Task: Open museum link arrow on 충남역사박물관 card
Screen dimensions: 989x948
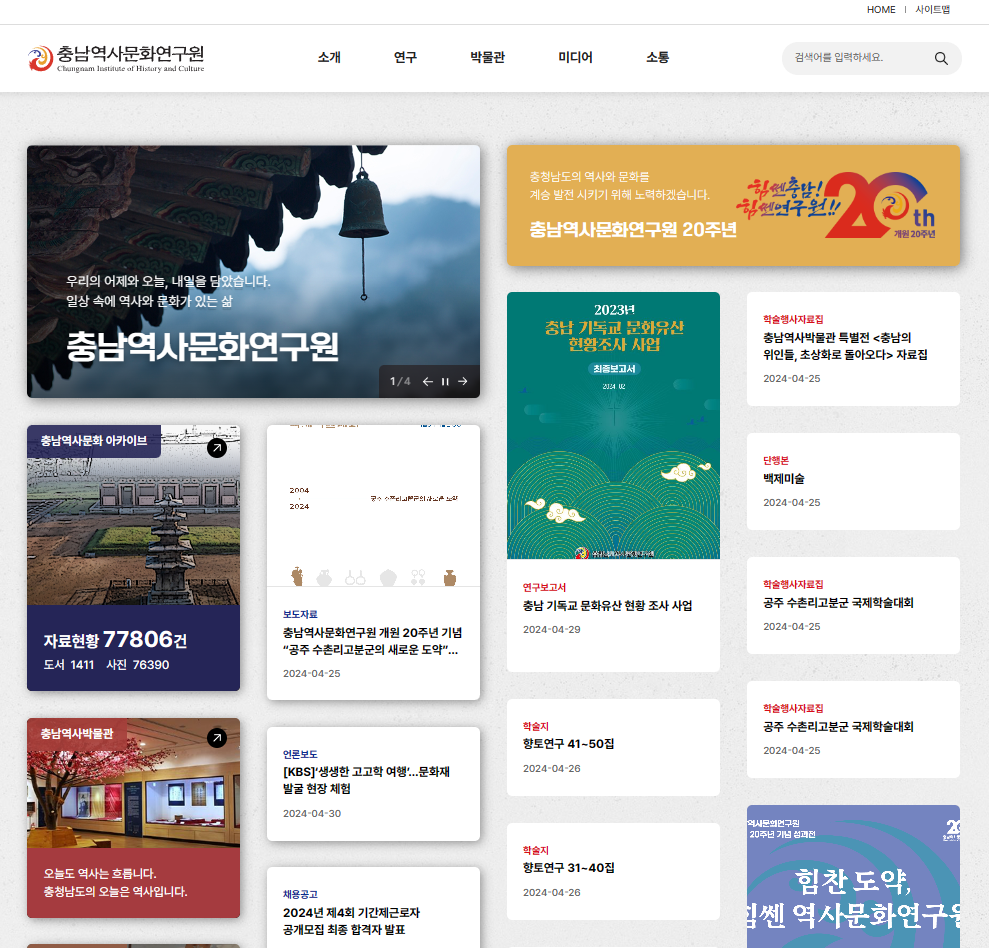Action: [217, 738]
